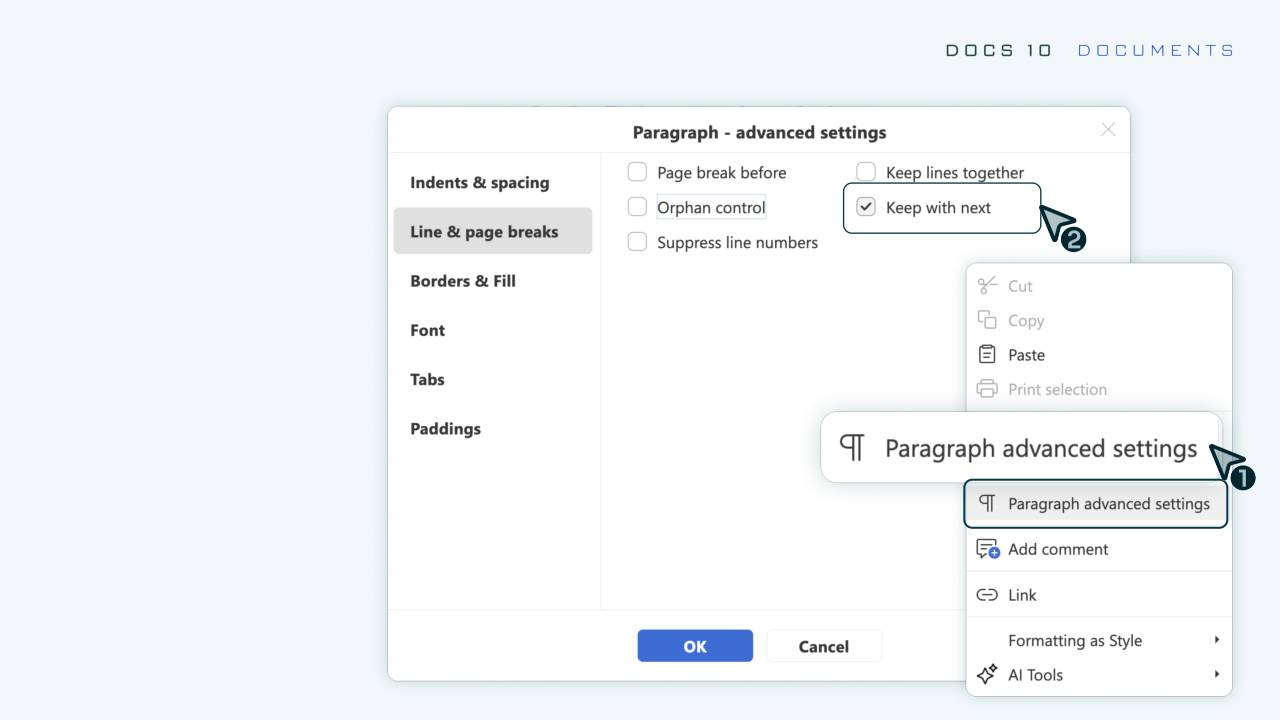
Task: Select Link from the context menu
Action: point(1098,595)
